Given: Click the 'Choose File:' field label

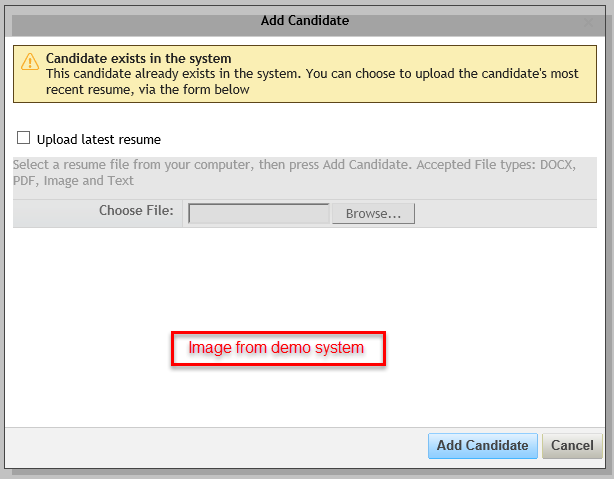Looking at the screenshot, I should (x=136, y=211).
